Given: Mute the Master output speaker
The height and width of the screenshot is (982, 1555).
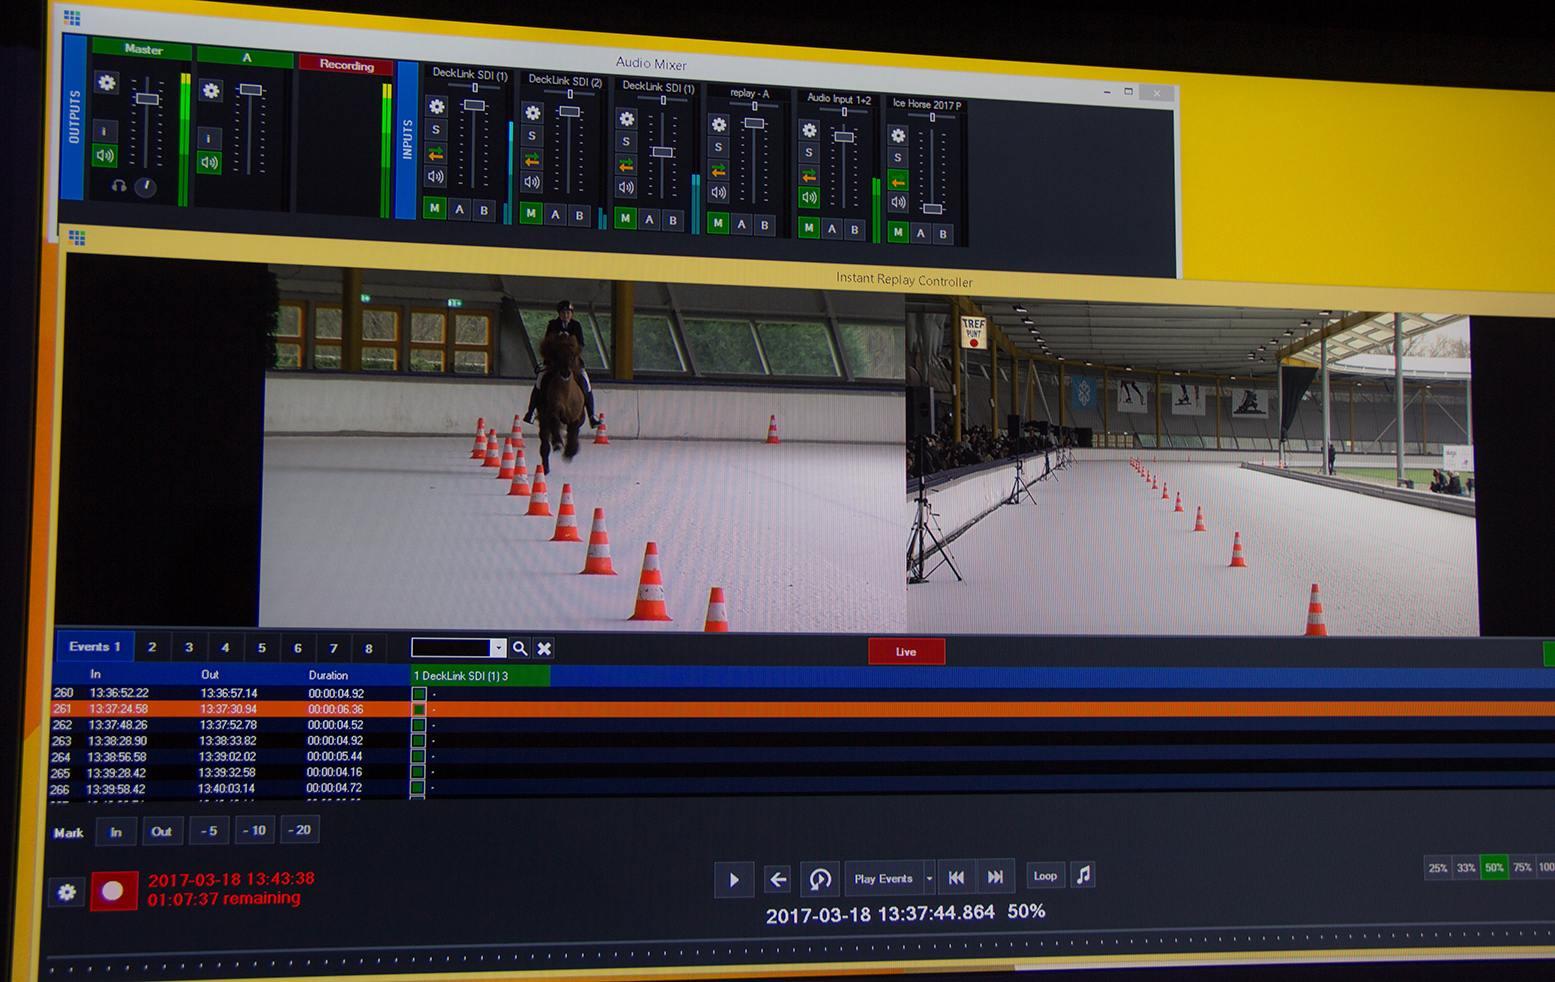Looking at the screenshot, I should point(105,155).
